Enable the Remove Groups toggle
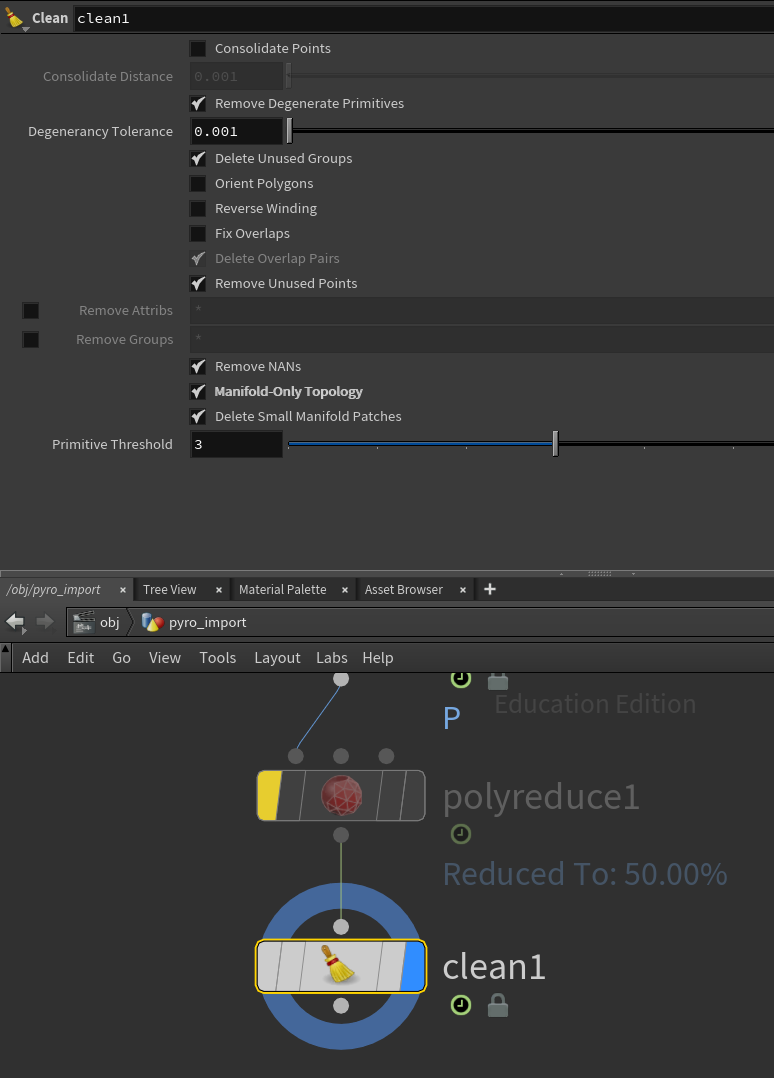774x1078 pixels. [x=31, y=340]
